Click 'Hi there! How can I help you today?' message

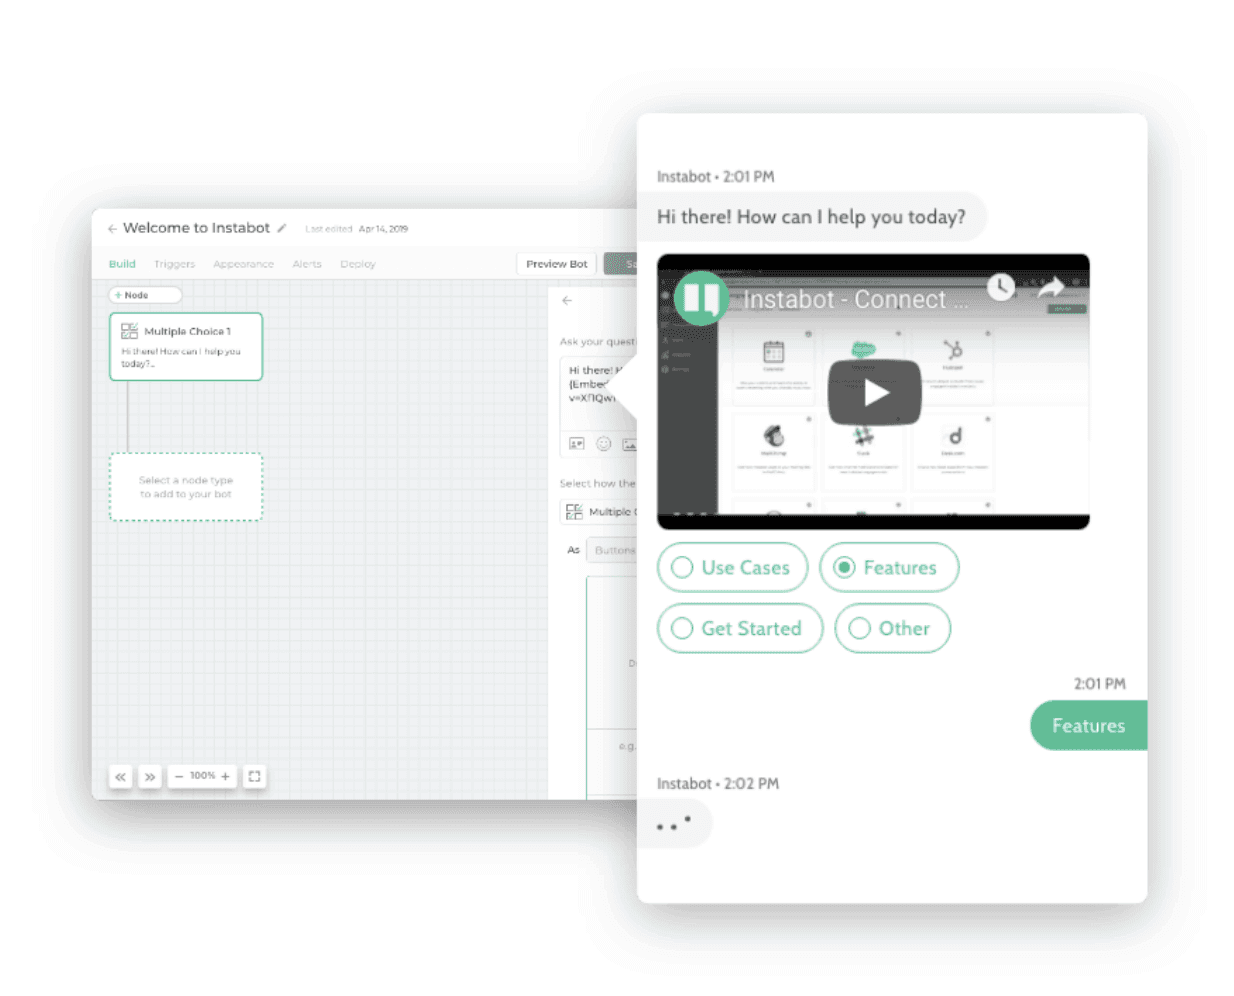811,217
